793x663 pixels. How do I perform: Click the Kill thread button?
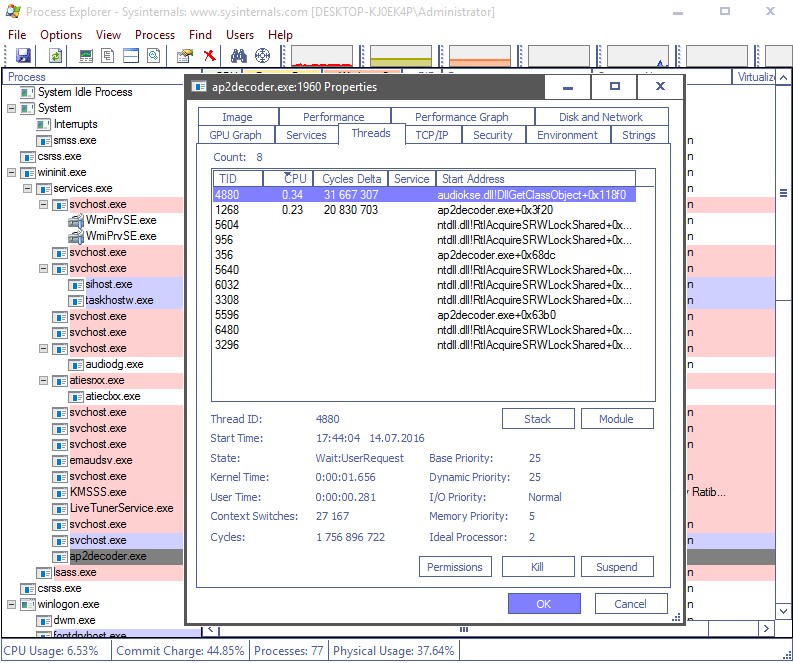point(538,567)
